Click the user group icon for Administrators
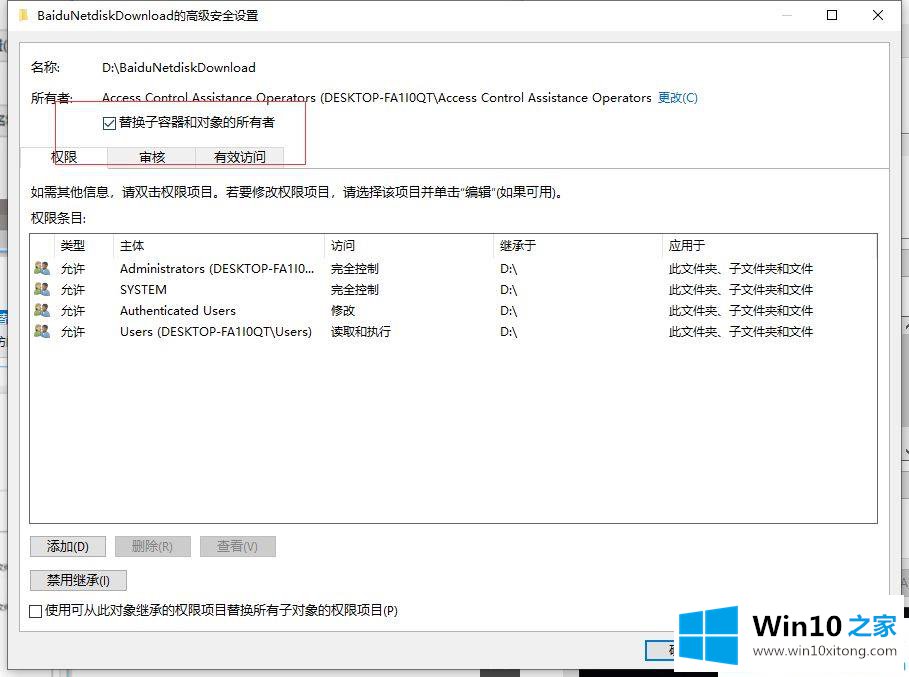Screen dimensions: 909x677 pyautogui.click(x=42, y=268)
